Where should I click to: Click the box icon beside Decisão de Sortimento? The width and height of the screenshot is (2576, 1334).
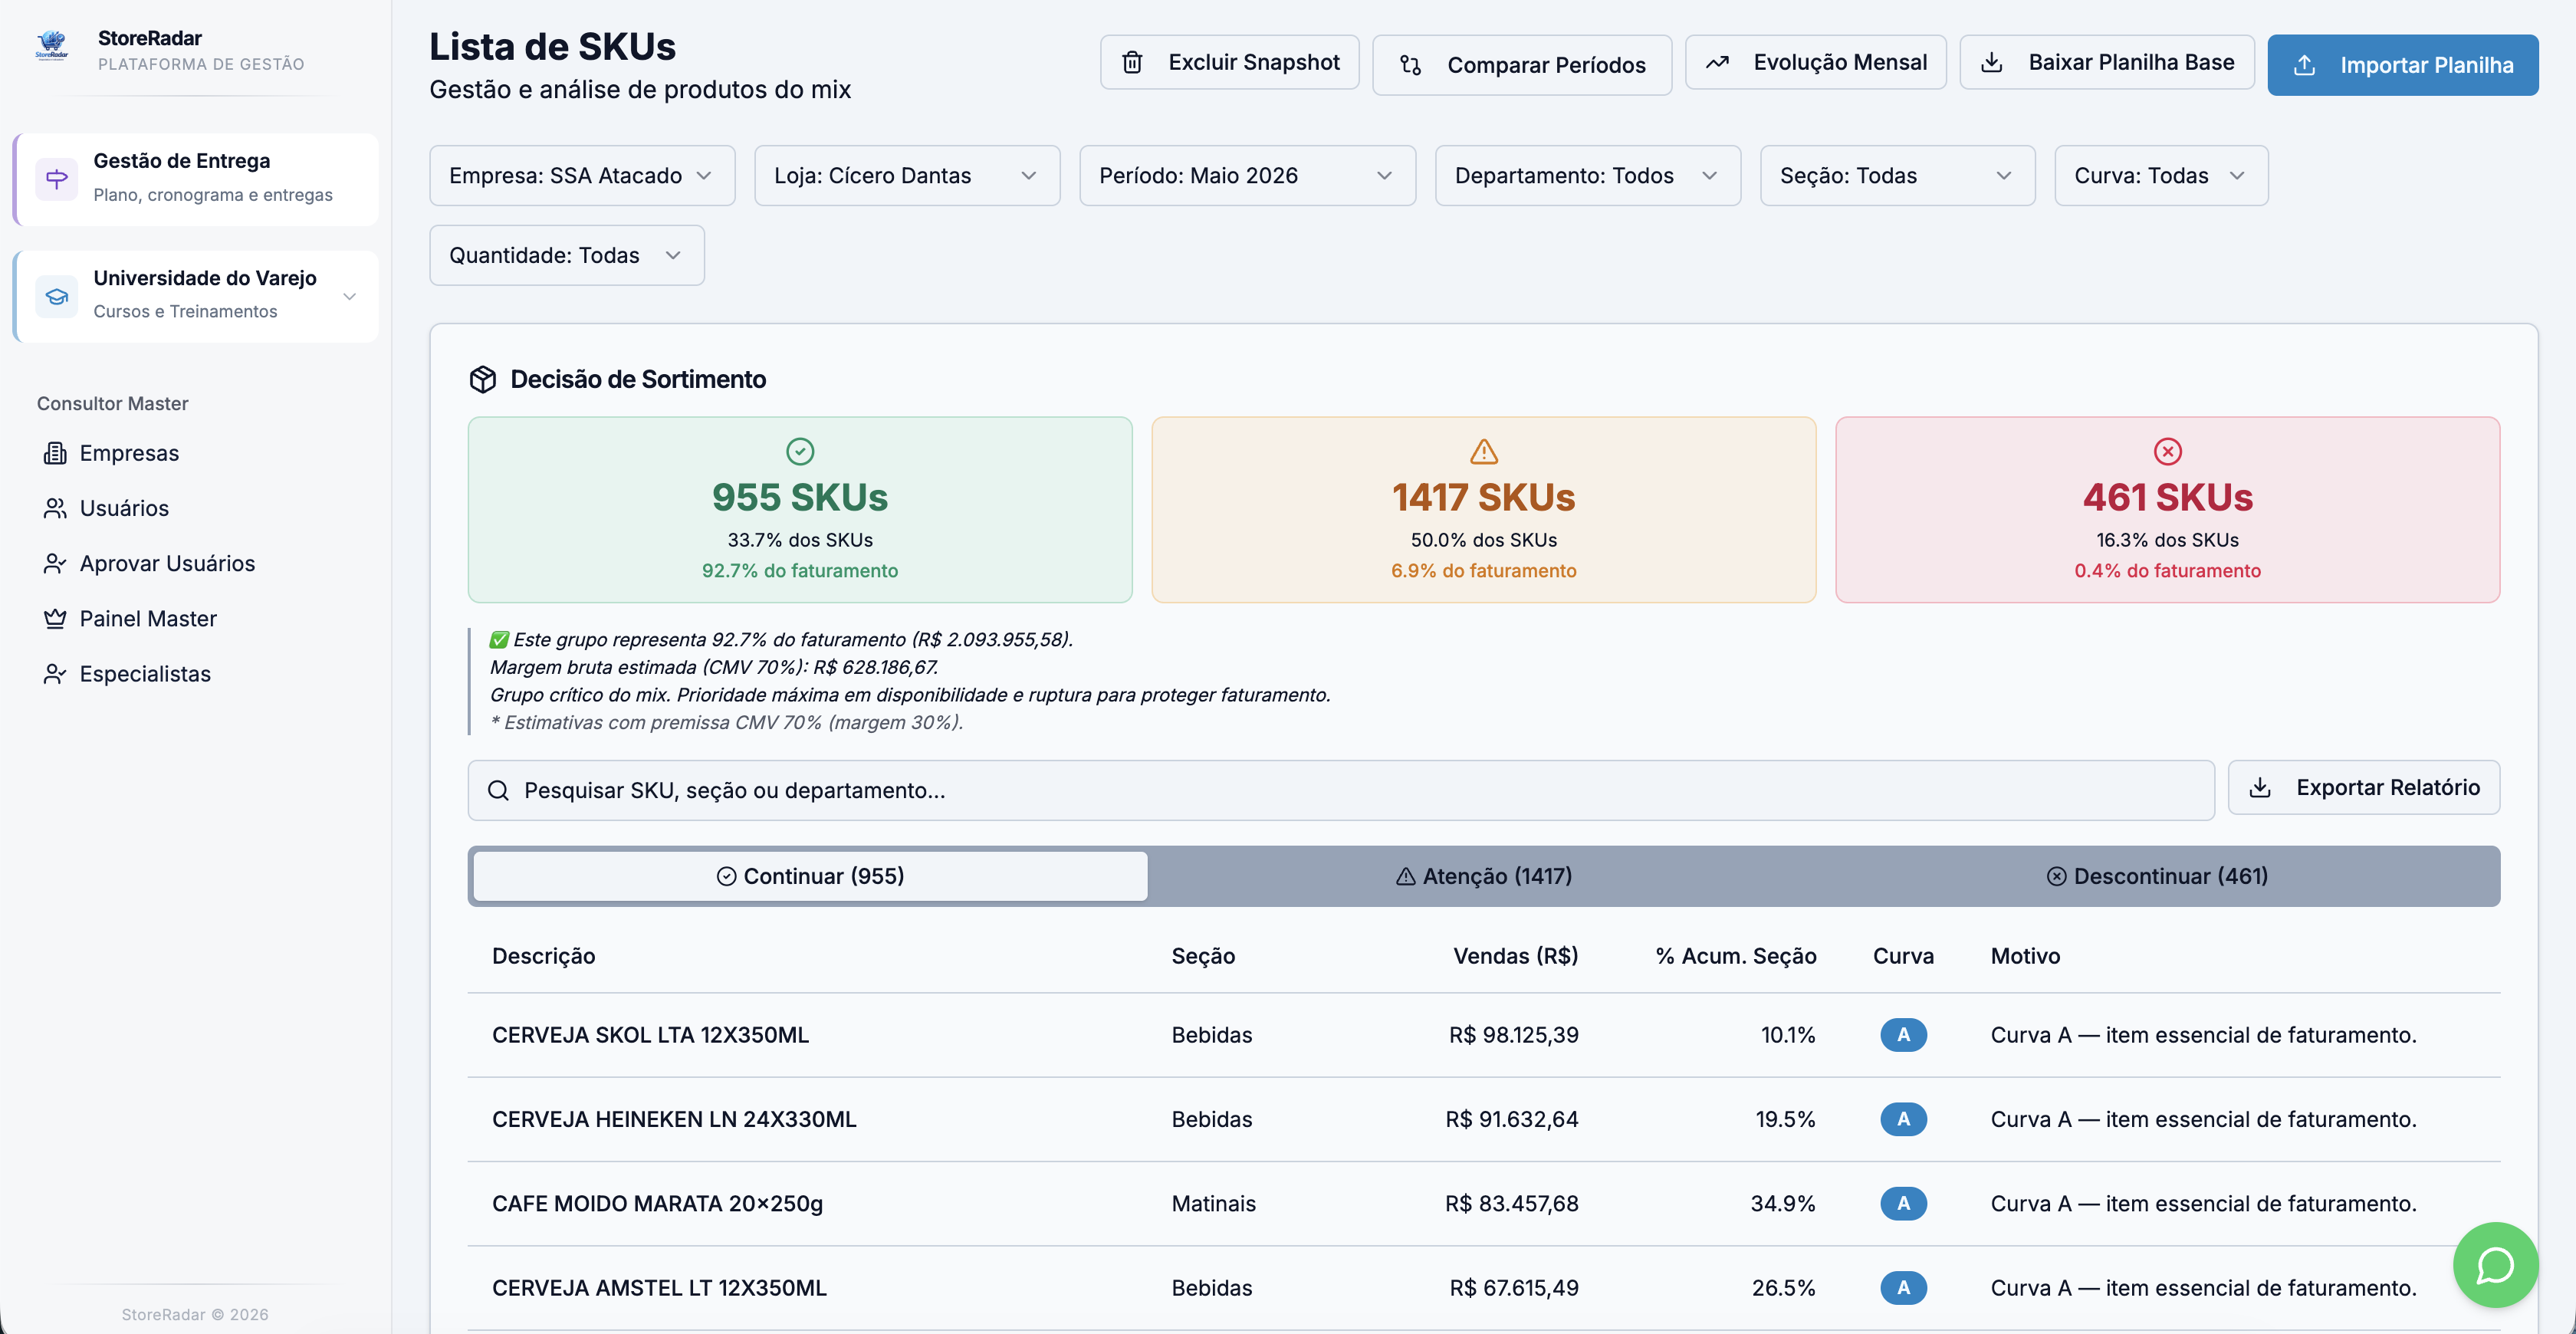[x=483, y=379]
